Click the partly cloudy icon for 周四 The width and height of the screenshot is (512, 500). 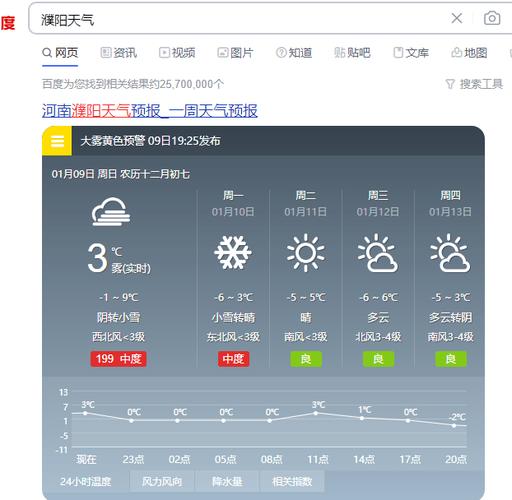pyautogui.click(x=450, y=253)
